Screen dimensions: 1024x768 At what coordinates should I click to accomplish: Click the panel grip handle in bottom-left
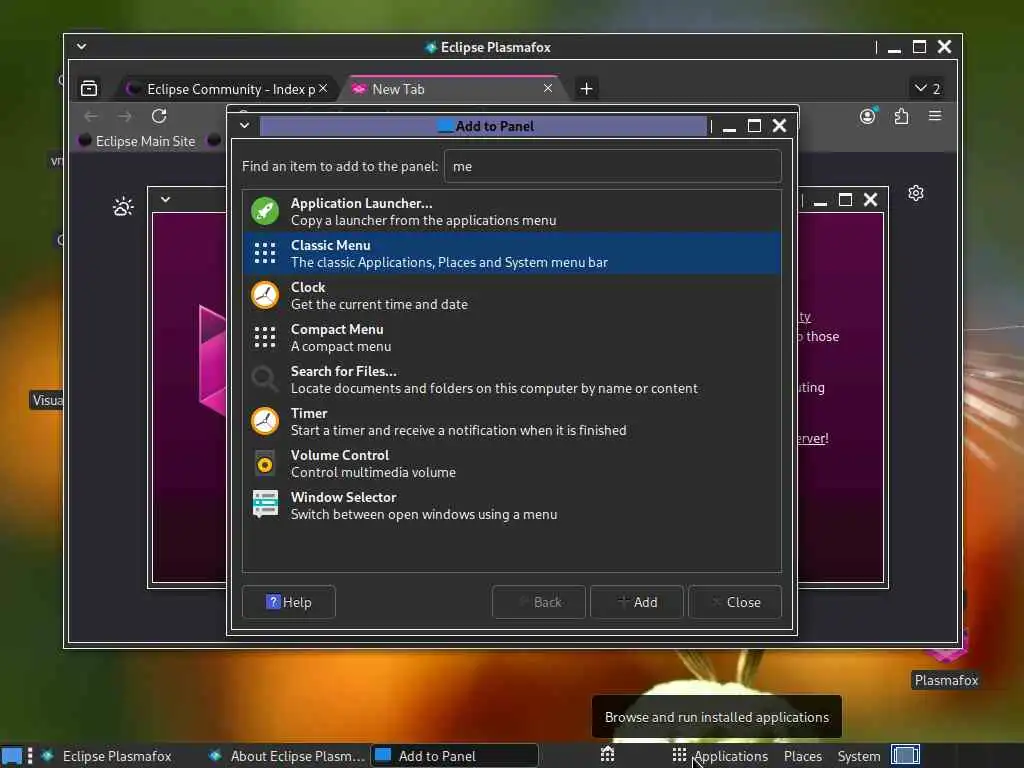pos(30,756)
